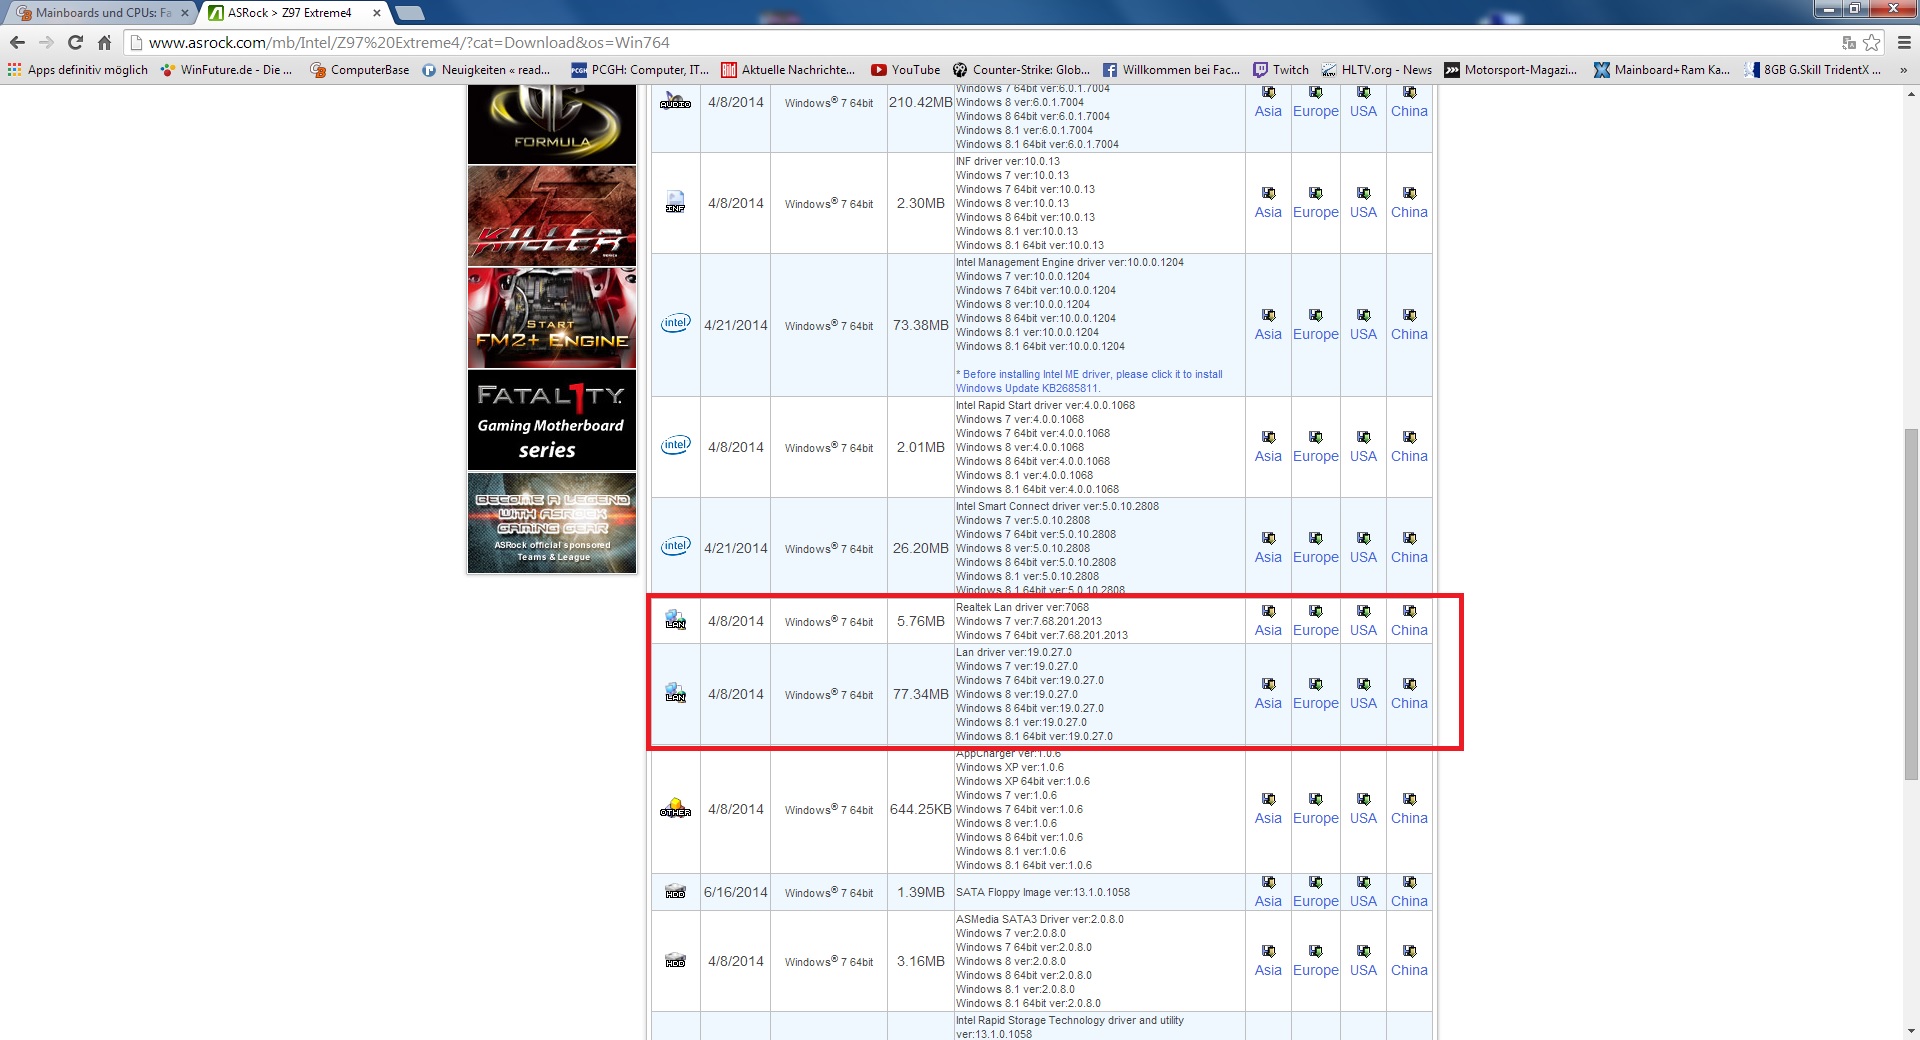Open a new browser tab
The image size is (1920, 1040).
[x=409, y=13]
